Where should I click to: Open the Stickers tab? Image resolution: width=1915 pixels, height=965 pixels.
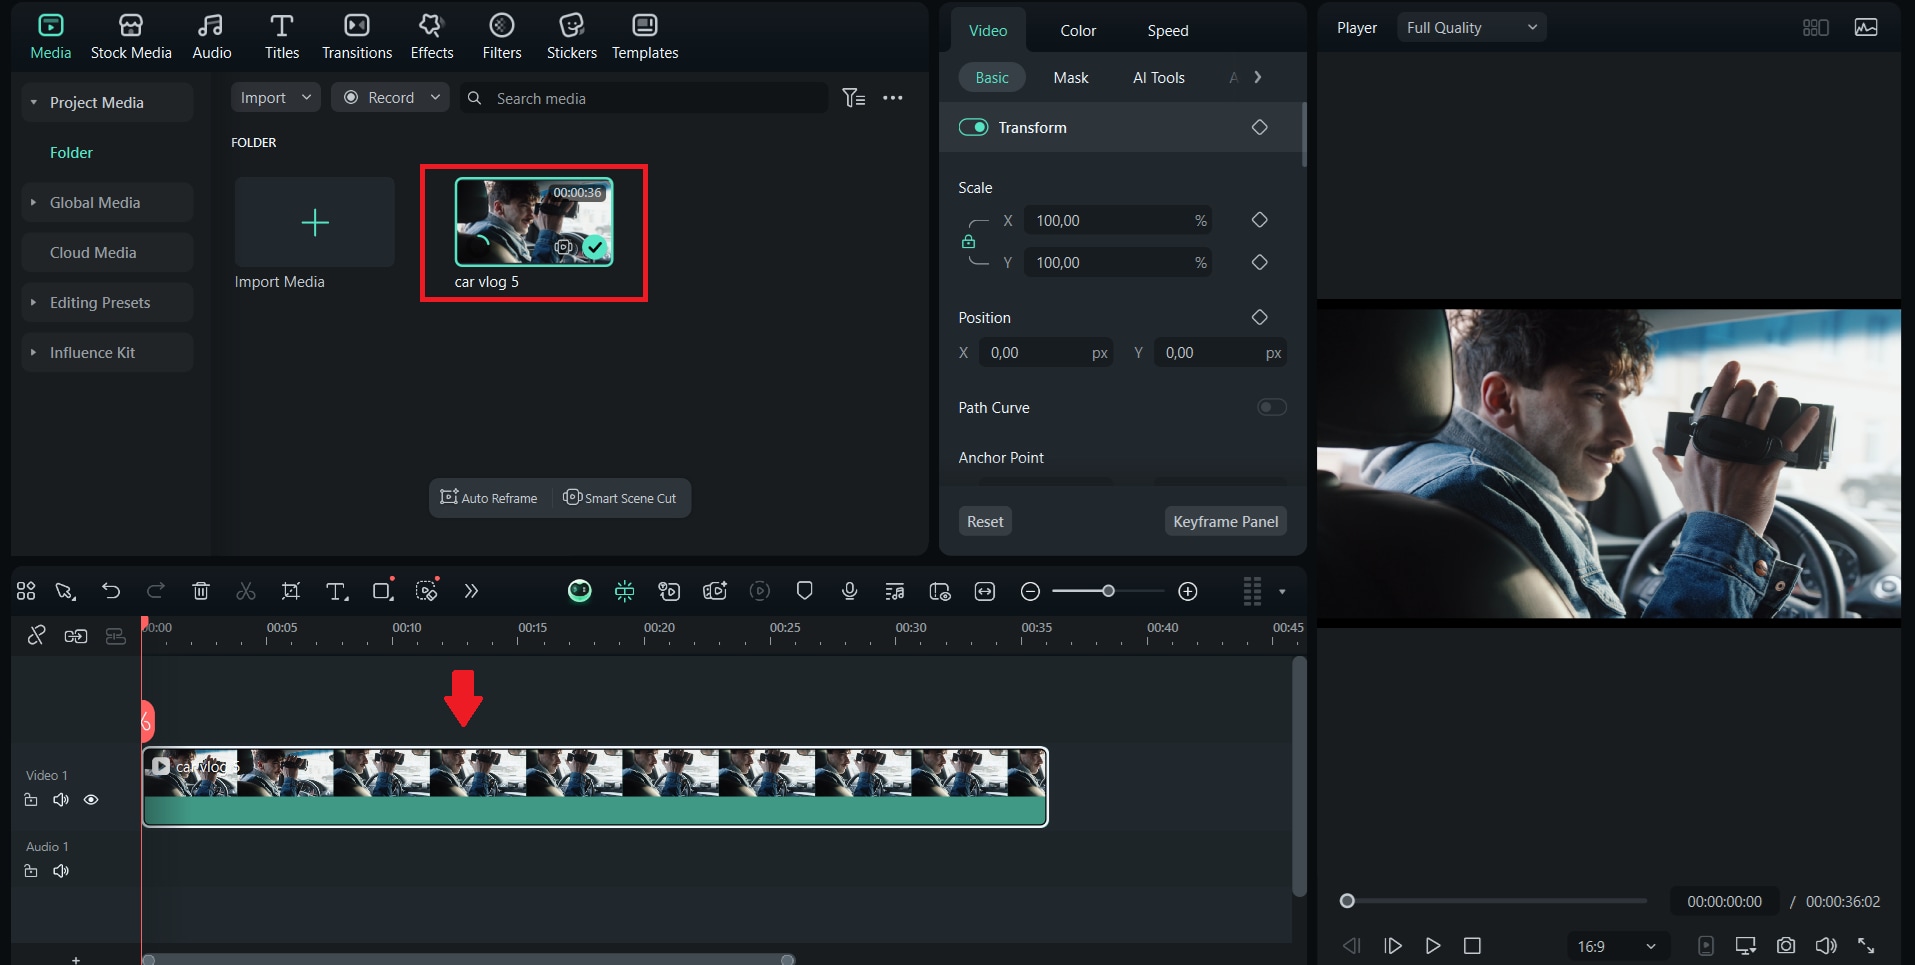[572, 37]
